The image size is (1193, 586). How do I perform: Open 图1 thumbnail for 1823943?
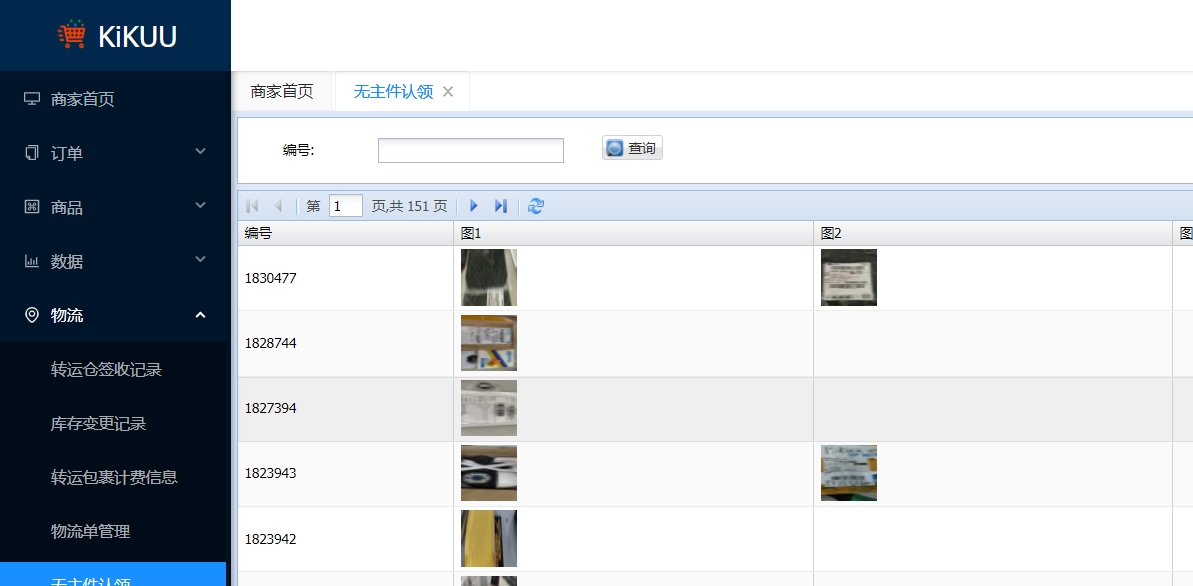[488, 473]
